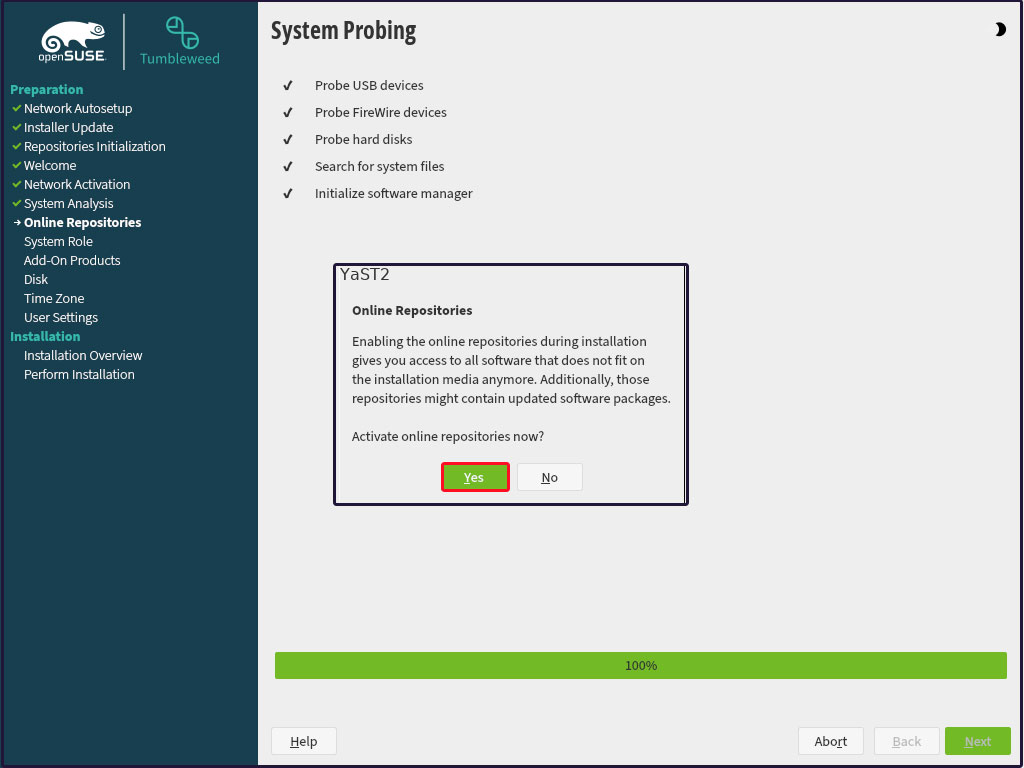Confirm with Yes in Online Repositories dialog
Image resolution: width=1024 pixels, height=768 pixels.
click(475, 477)
